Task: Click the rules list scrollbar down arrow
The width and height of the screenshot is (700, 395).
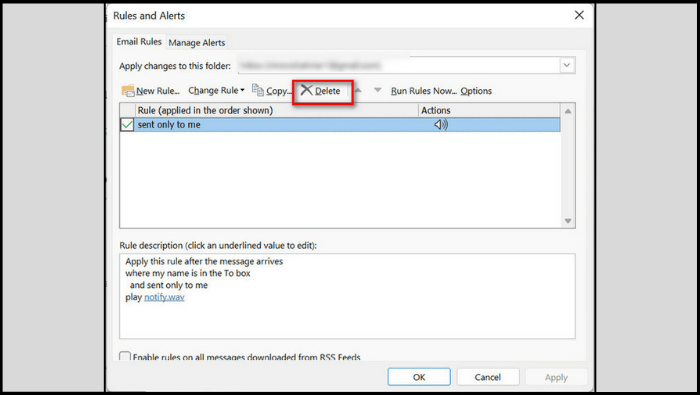Action: pos(568,221)
